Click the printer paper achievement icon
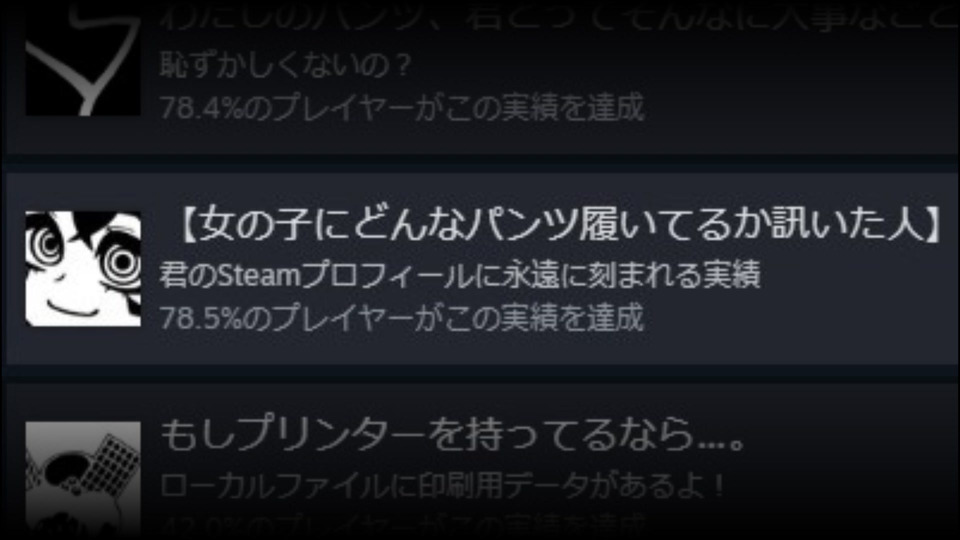The height and width of the screenshot is (540, 960). tap(83, 479)
